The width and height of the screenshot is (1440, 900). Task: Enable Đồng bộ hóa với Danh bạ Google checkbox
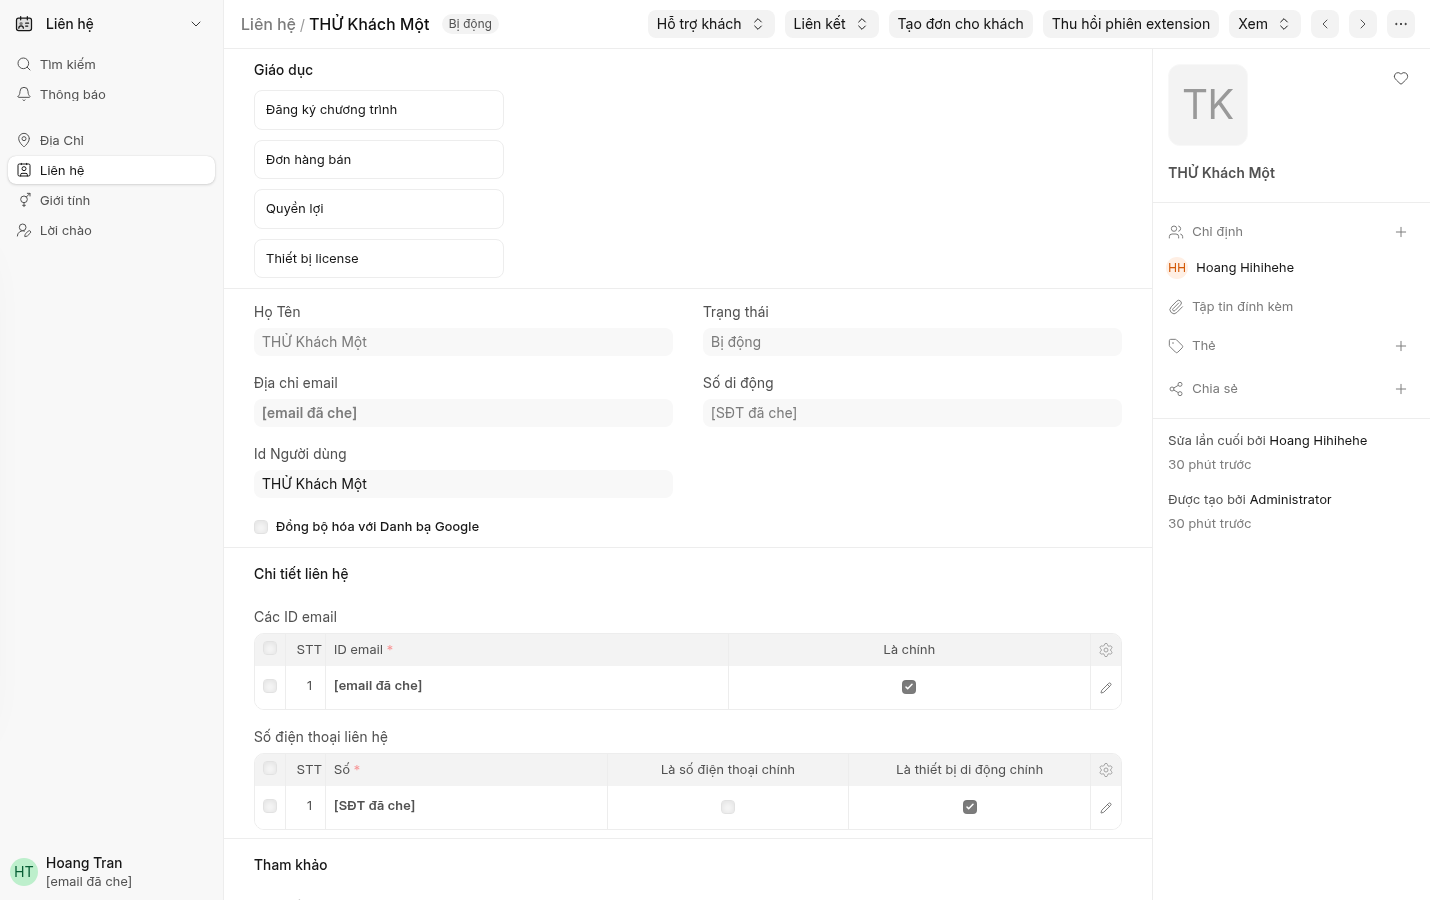pos(261,527)
